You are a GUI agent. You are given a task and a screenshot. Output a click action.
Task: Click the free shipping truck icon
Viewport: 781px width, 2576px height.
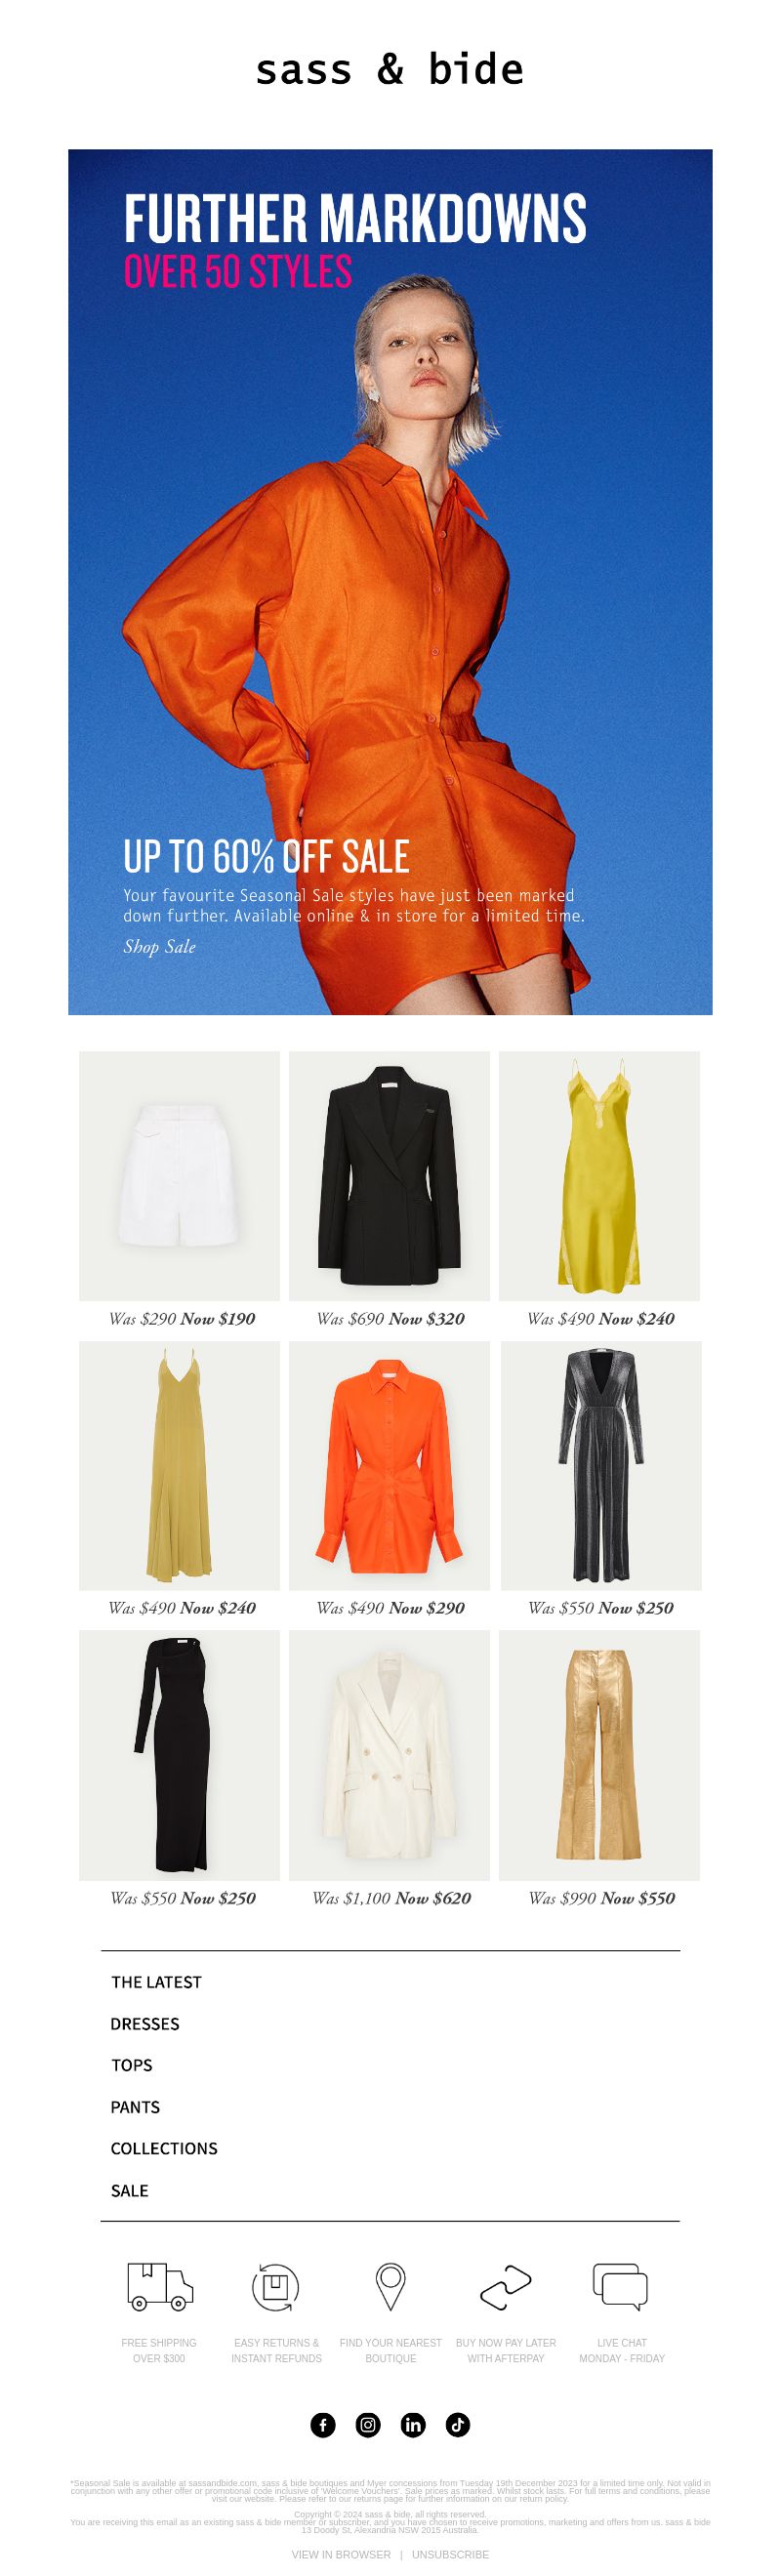[160, 2288]
